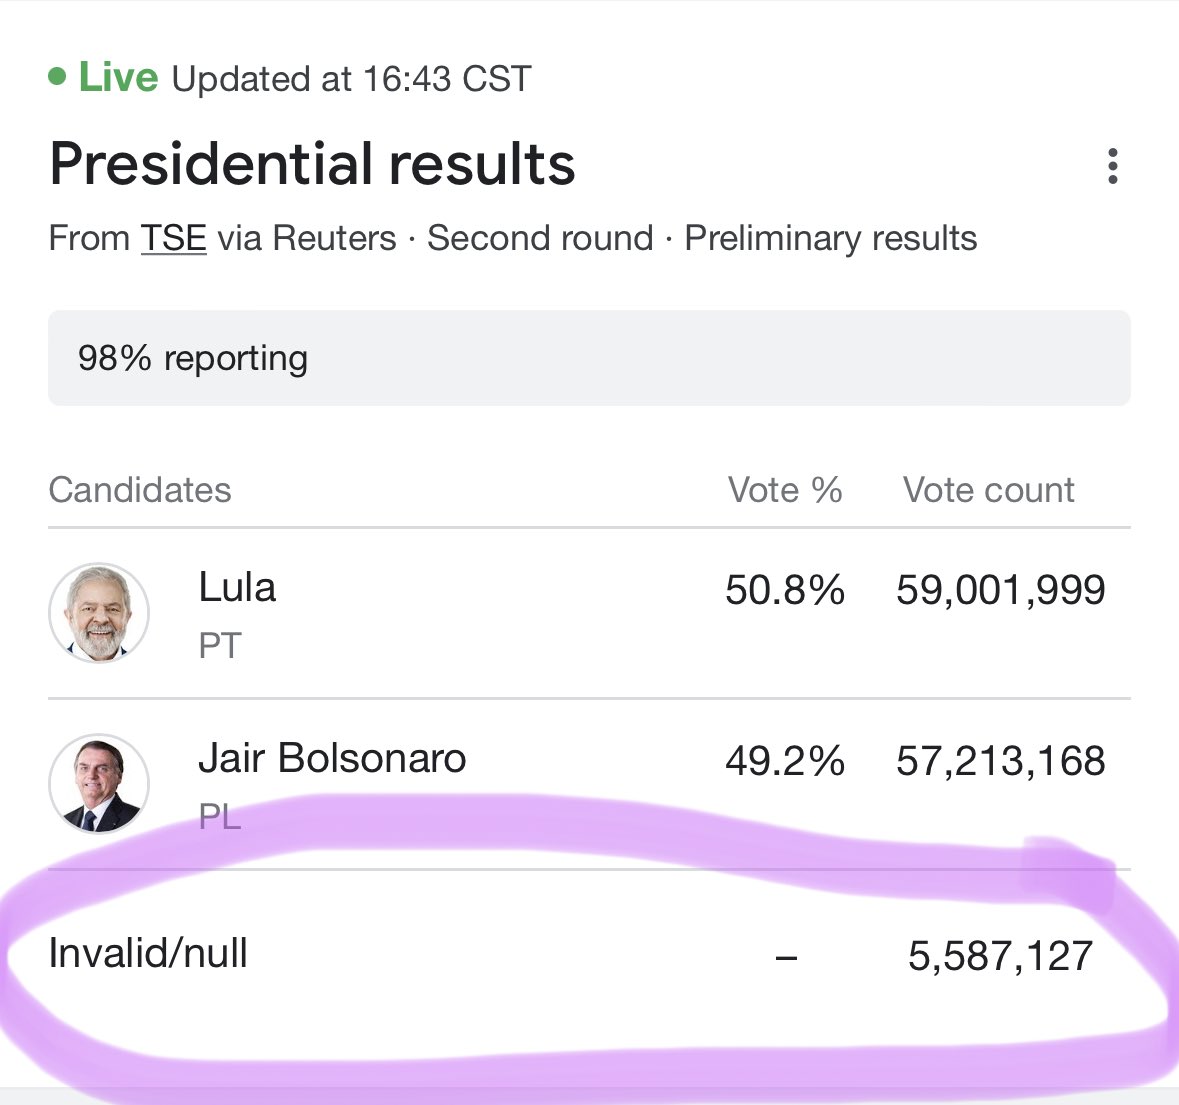This screenshot has width=1179, height=1105.
Task: Select Bolsonaro's 49.2% vote percentage
Action: click(x=785, y=760)
